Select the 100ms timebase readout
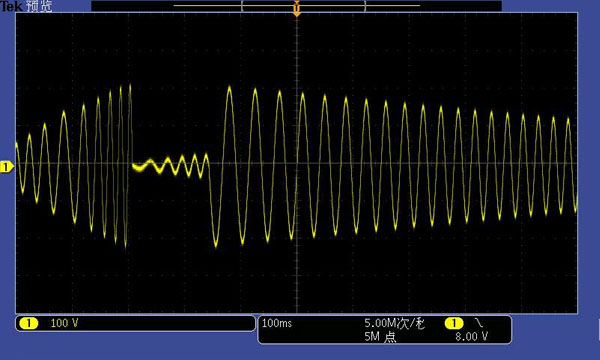Viewport: 600px width, 360px height. (277, 323)
